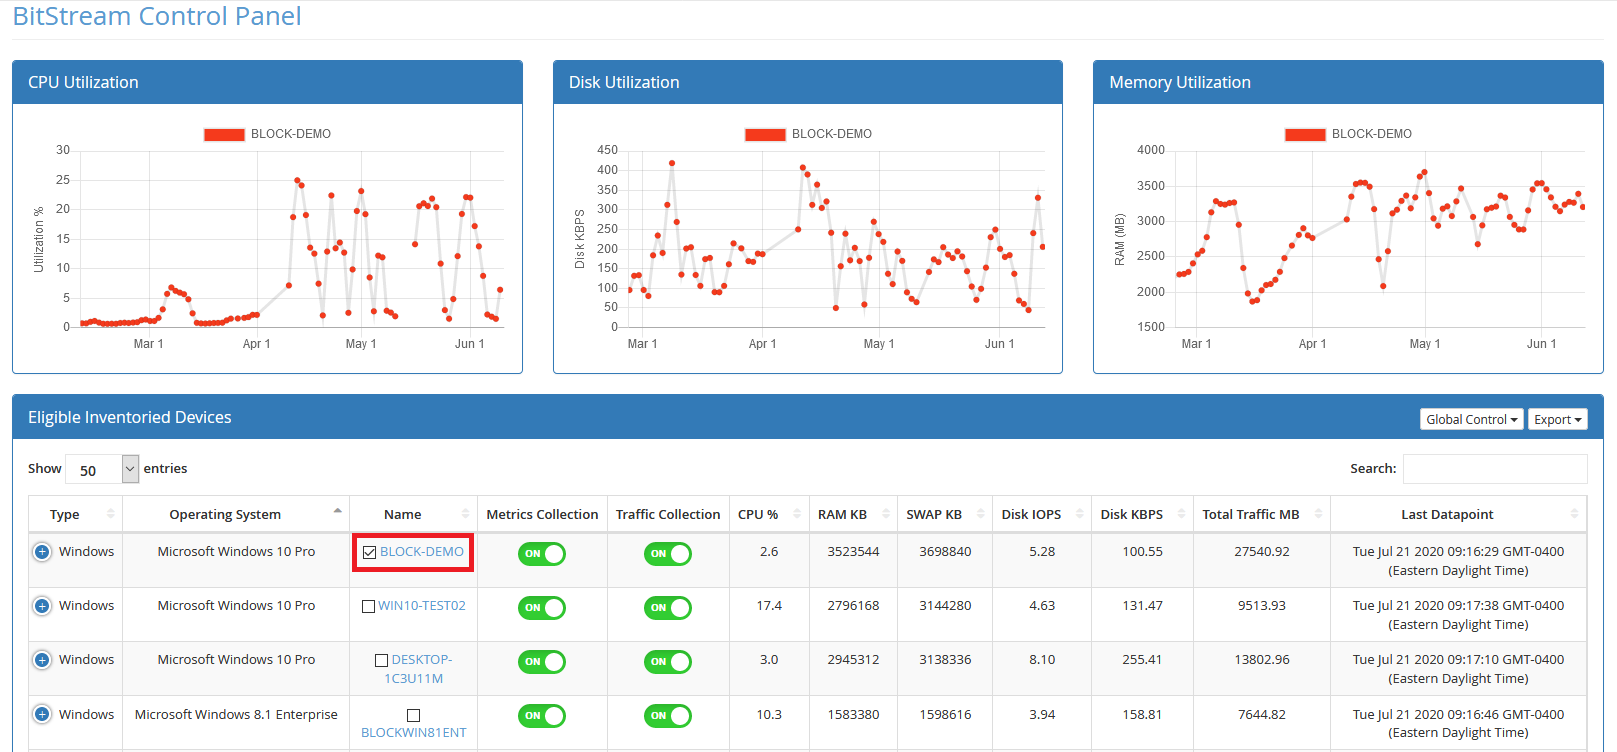Viewport: 1617px width, 752px height.
Task: Sort by Type column arrows
Action: point(110,514)
